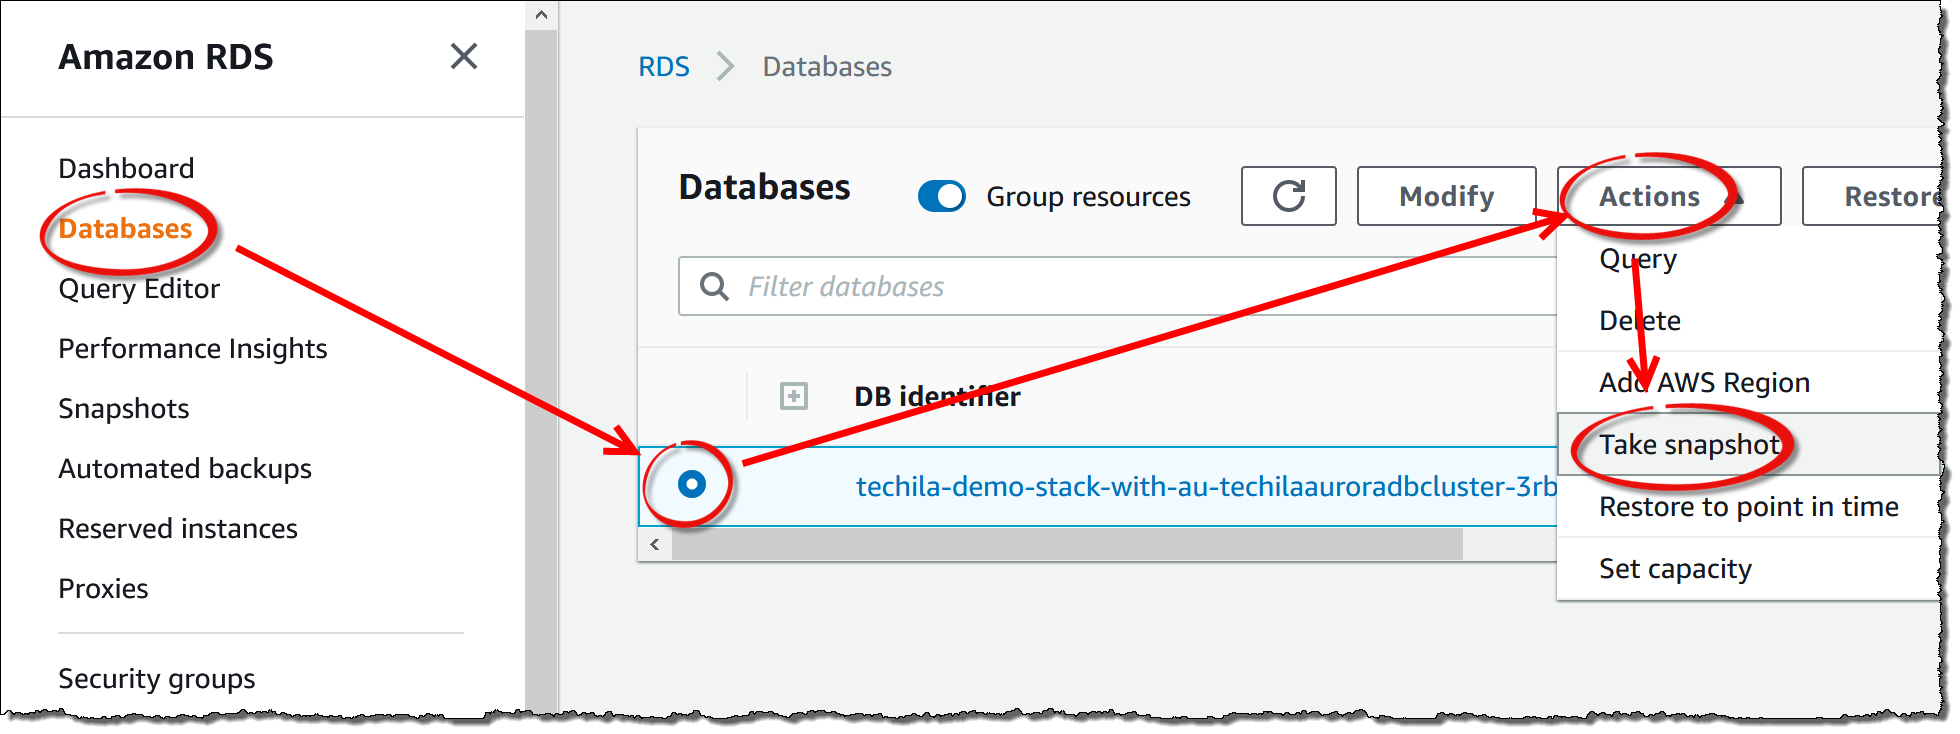The width and height of the screenshot is (1960, 734).
Task: Click the left scroll arrow of table
Action: [655, 544]
